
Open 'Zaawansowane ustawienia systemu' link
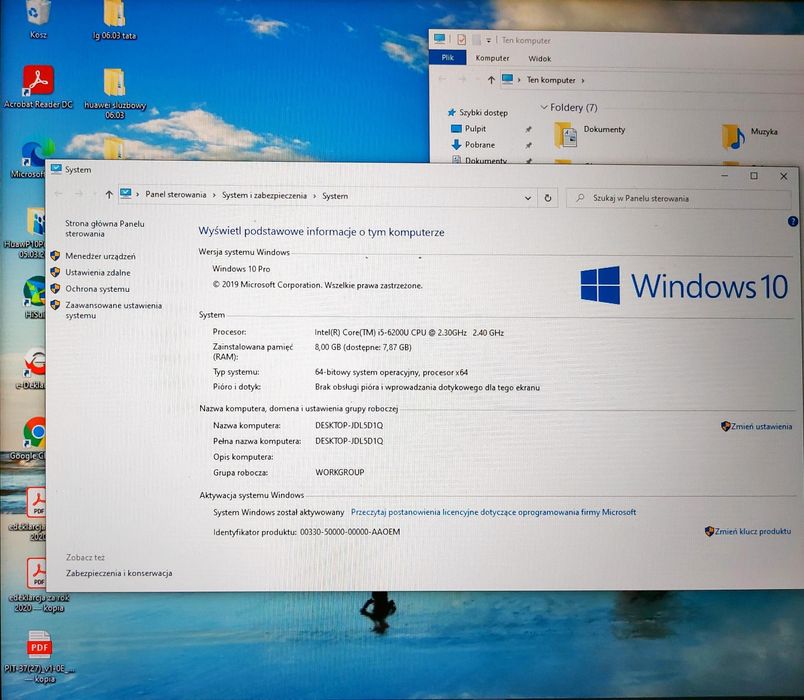coord(113,310)
